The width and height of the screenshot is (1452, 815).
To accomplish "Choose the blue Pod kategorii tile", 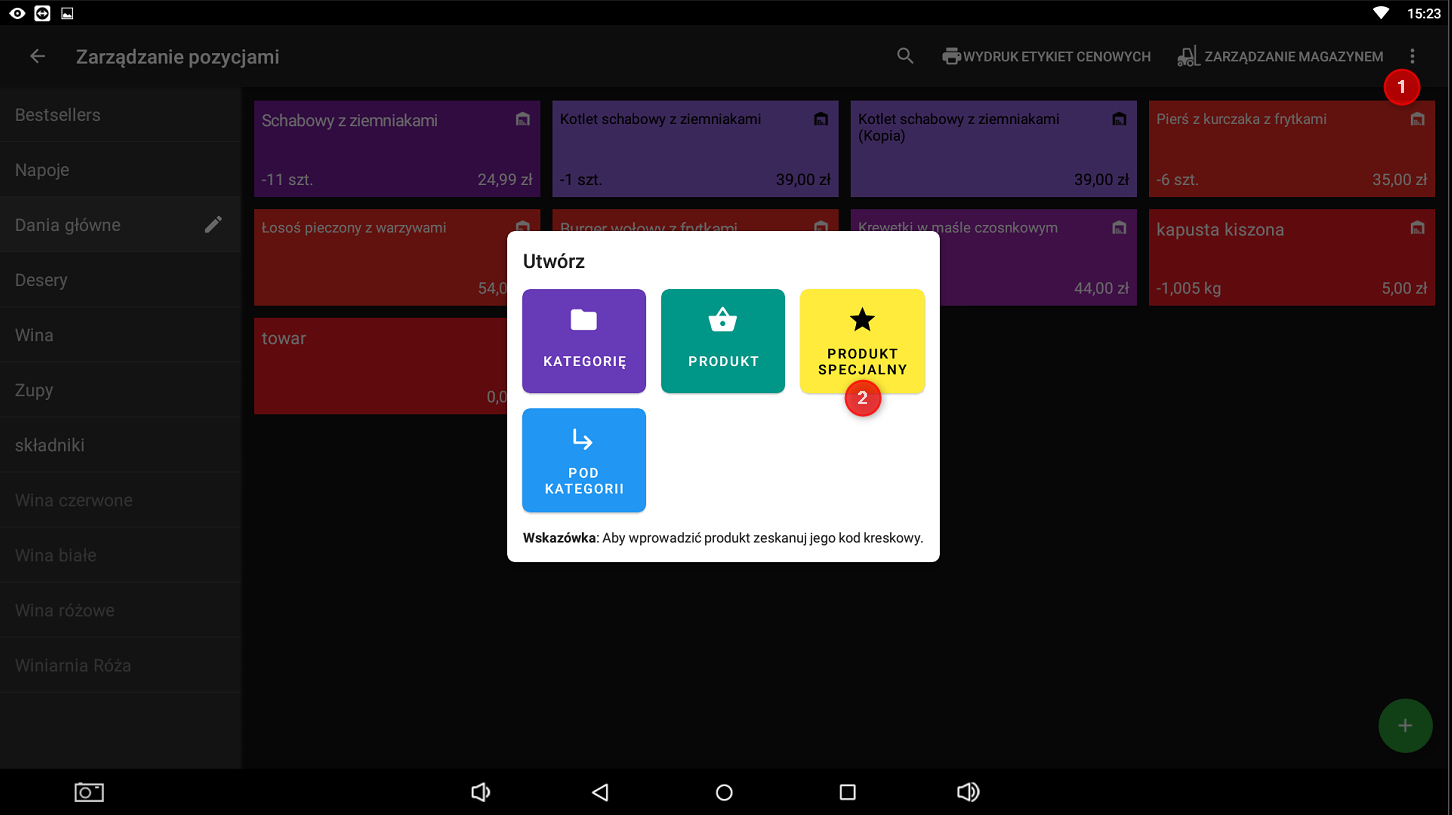I will click(x=584, y=460).
